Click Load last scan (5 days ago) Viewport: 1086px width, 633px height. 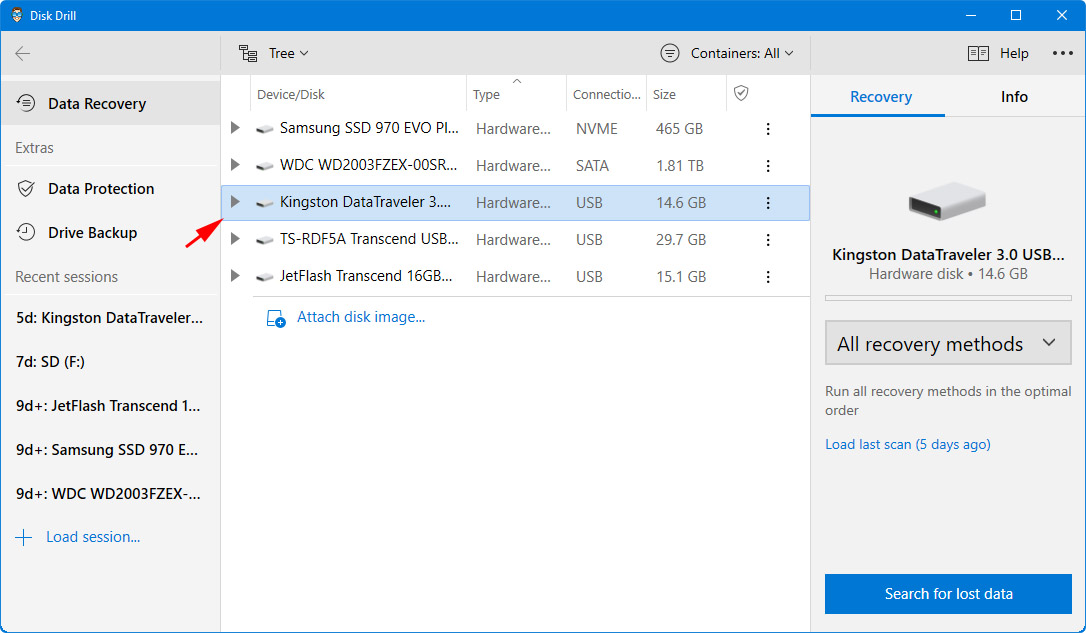pyautogui.click(x=907, y=444)
